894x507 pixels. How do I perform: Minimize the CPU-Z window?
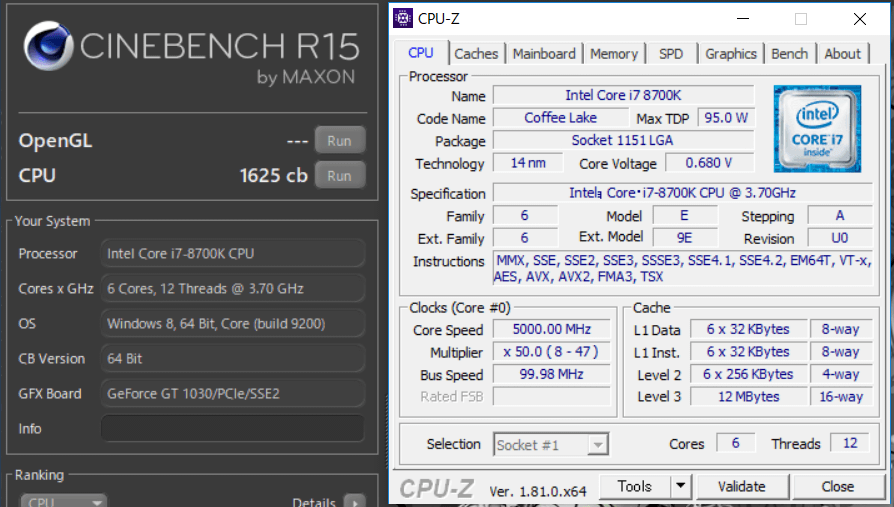(x=743, y=19)
